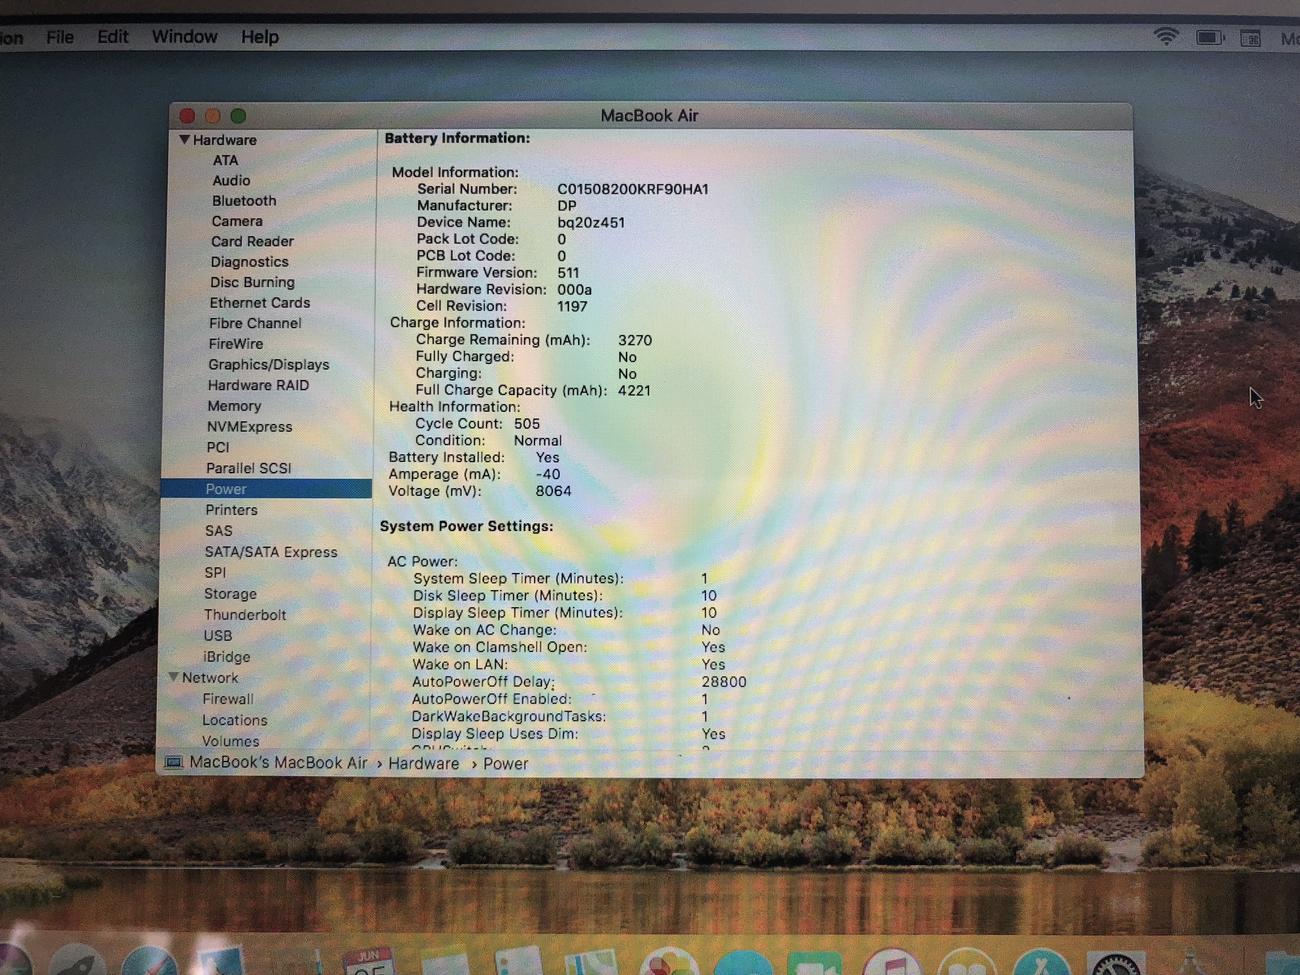Click cycle count value 505
Viewport: 1300px width, 975px height.
click(x=527, y=423)
